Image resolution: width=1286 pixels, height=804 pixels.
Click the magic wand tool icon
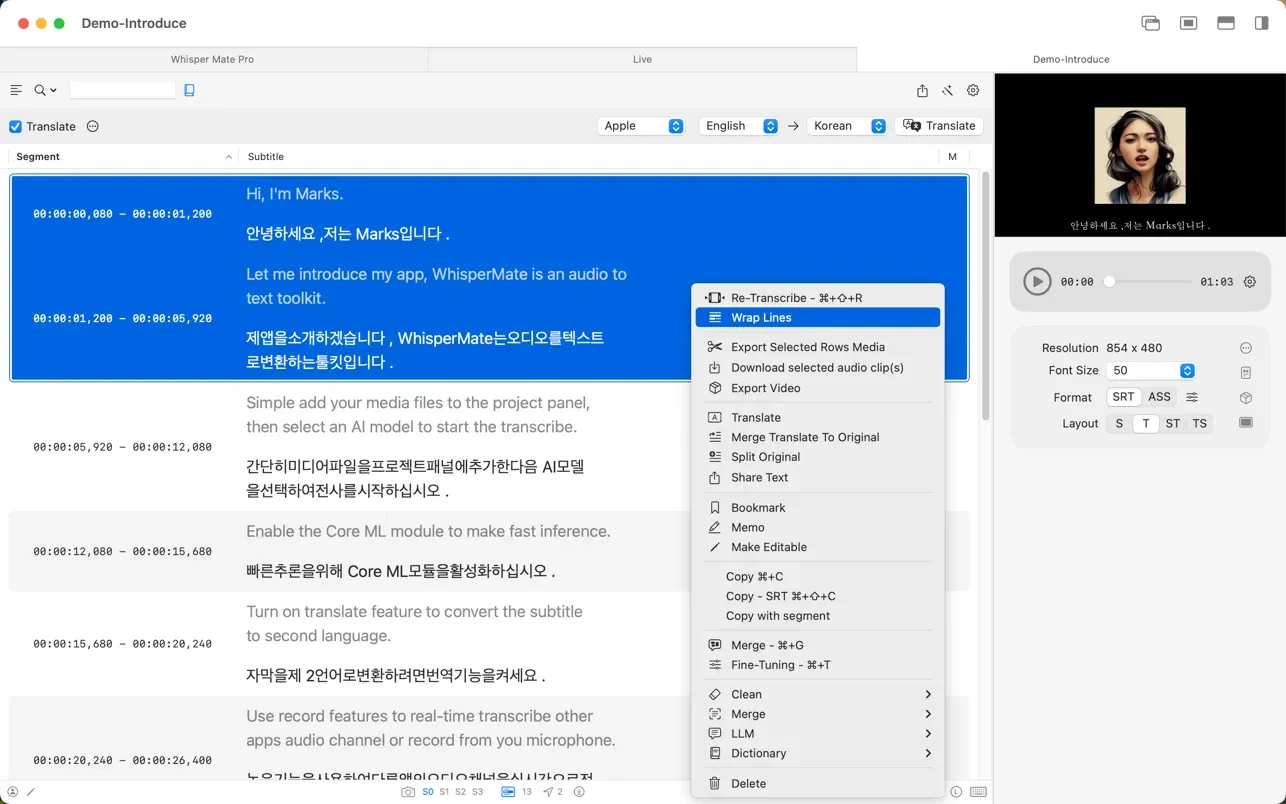pyautogui.click(x=947, y=90)
